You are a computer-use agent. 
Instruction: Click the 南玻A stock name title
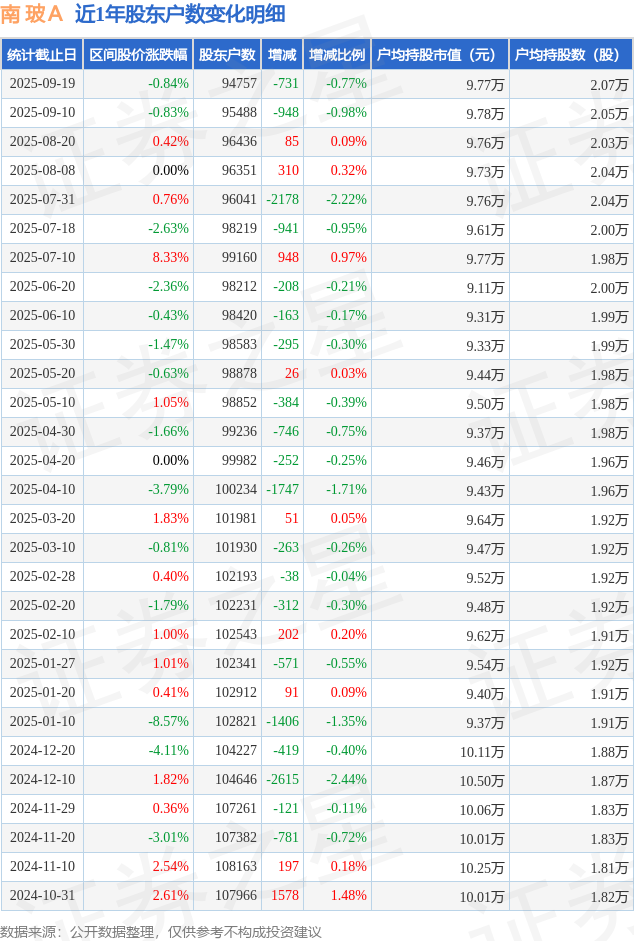coord(31,14)
